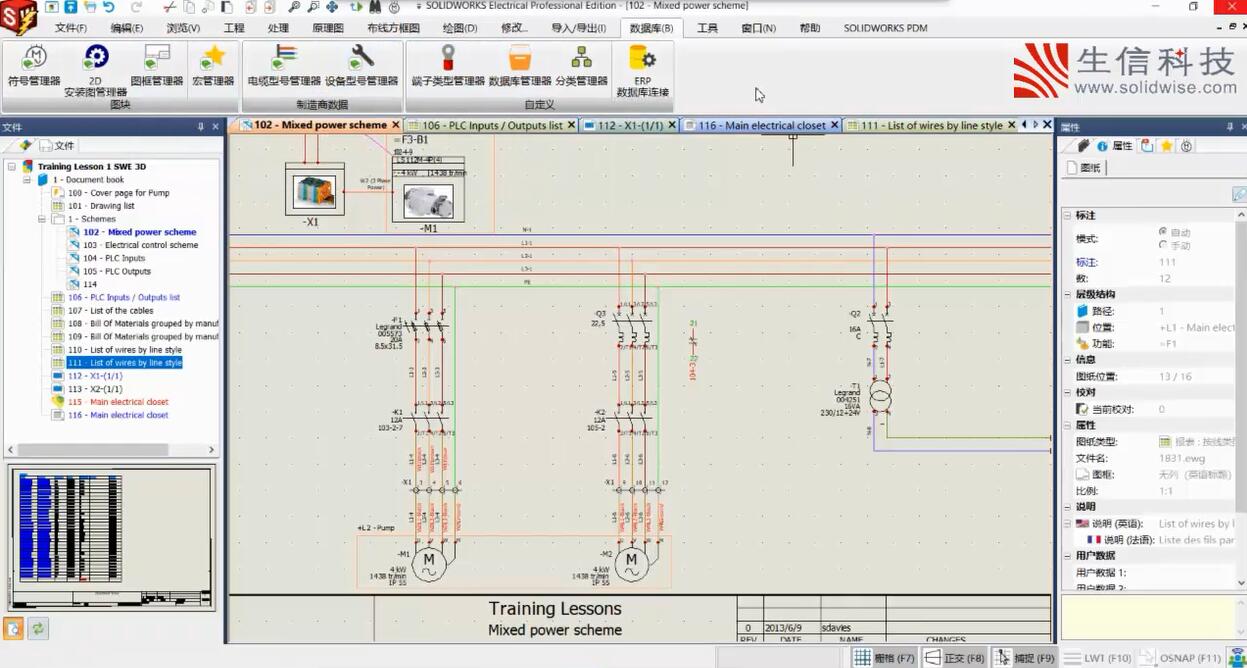This screenshot has width=1247, height=668.
Task: Open the 端子类型管理器 terminal type manager
Action: point(447,66)
